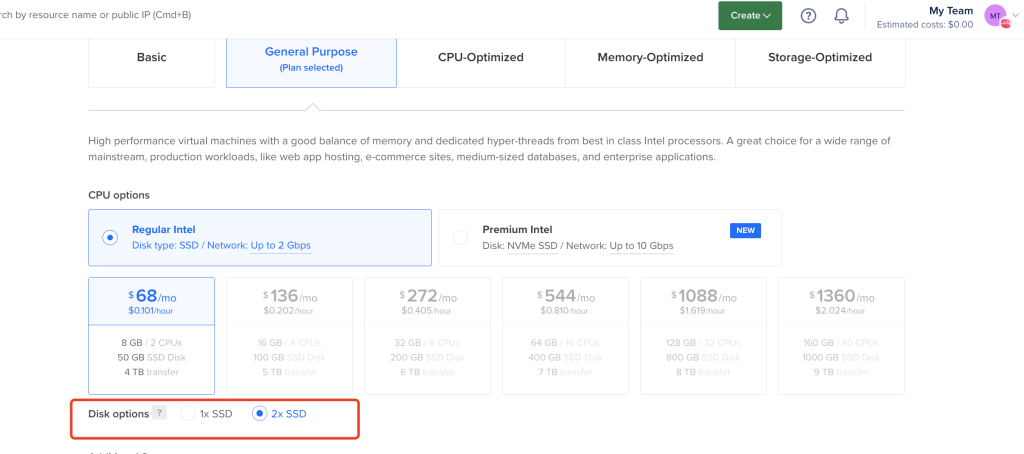Screen dimensions: 1024x454
Task: Click the MT team avatar
Action: tap(995, 16)
